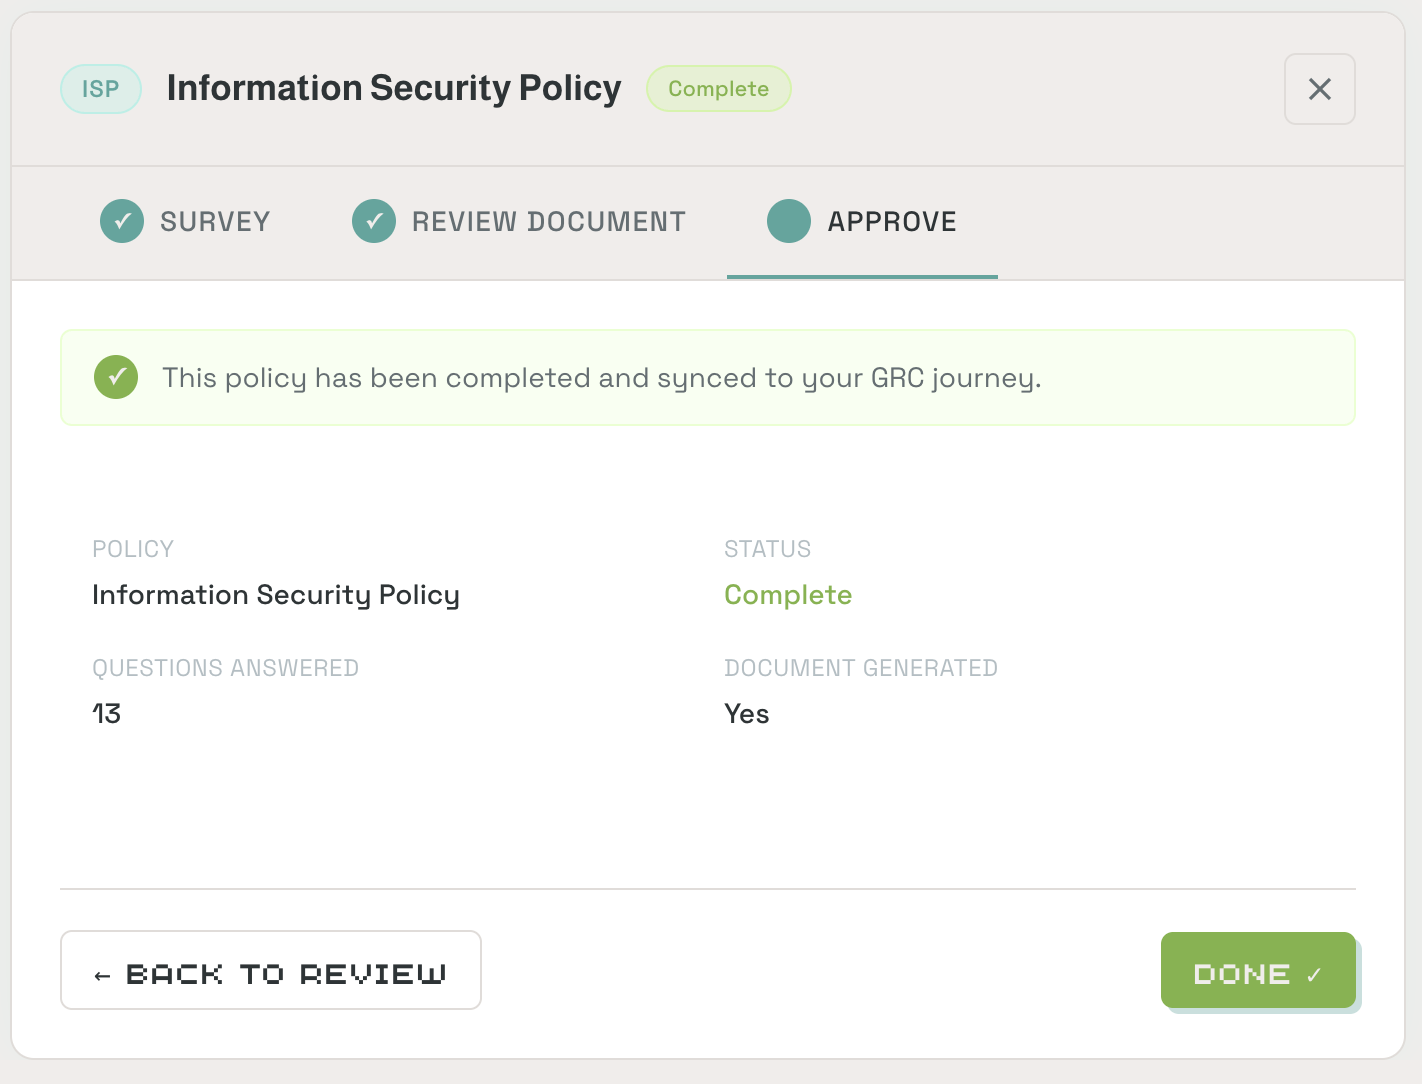The width and height of the screenshot is (1422, 1084).
Task: Switch to the Review Document step
Action: (519, 222)
